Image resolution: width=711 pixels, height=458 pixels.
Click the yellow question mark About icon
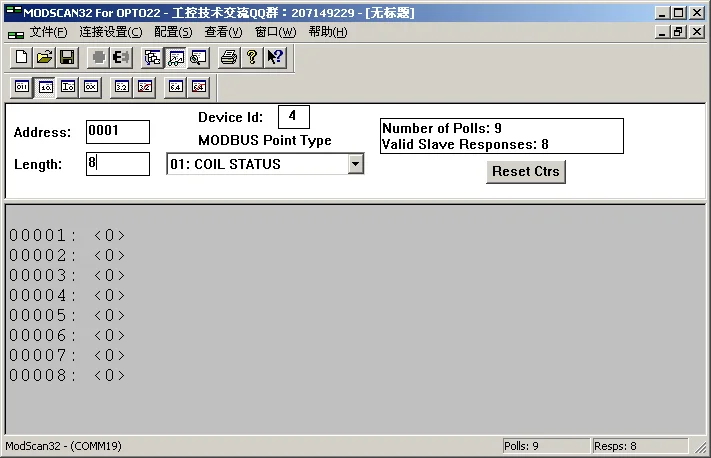(252, 57)
